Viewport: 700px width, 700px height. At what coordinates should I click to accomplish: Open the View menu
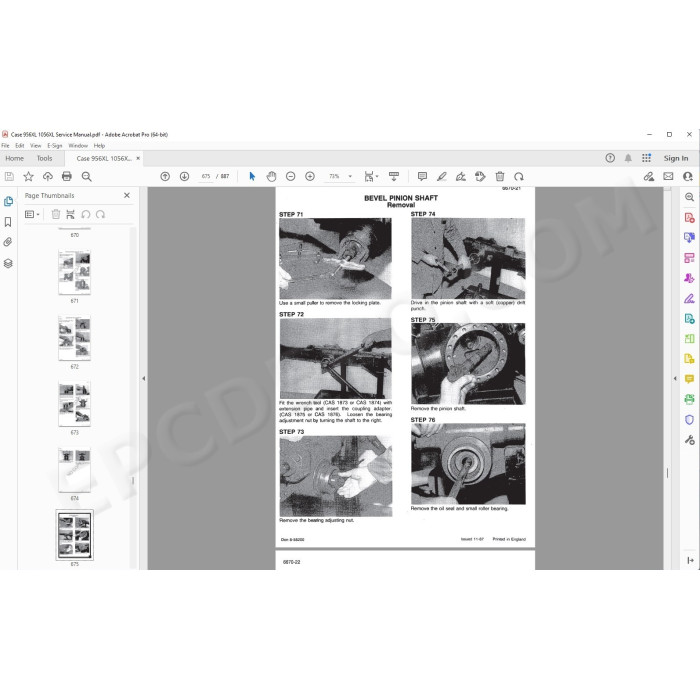pyautogui.click(x=35, y=146)
